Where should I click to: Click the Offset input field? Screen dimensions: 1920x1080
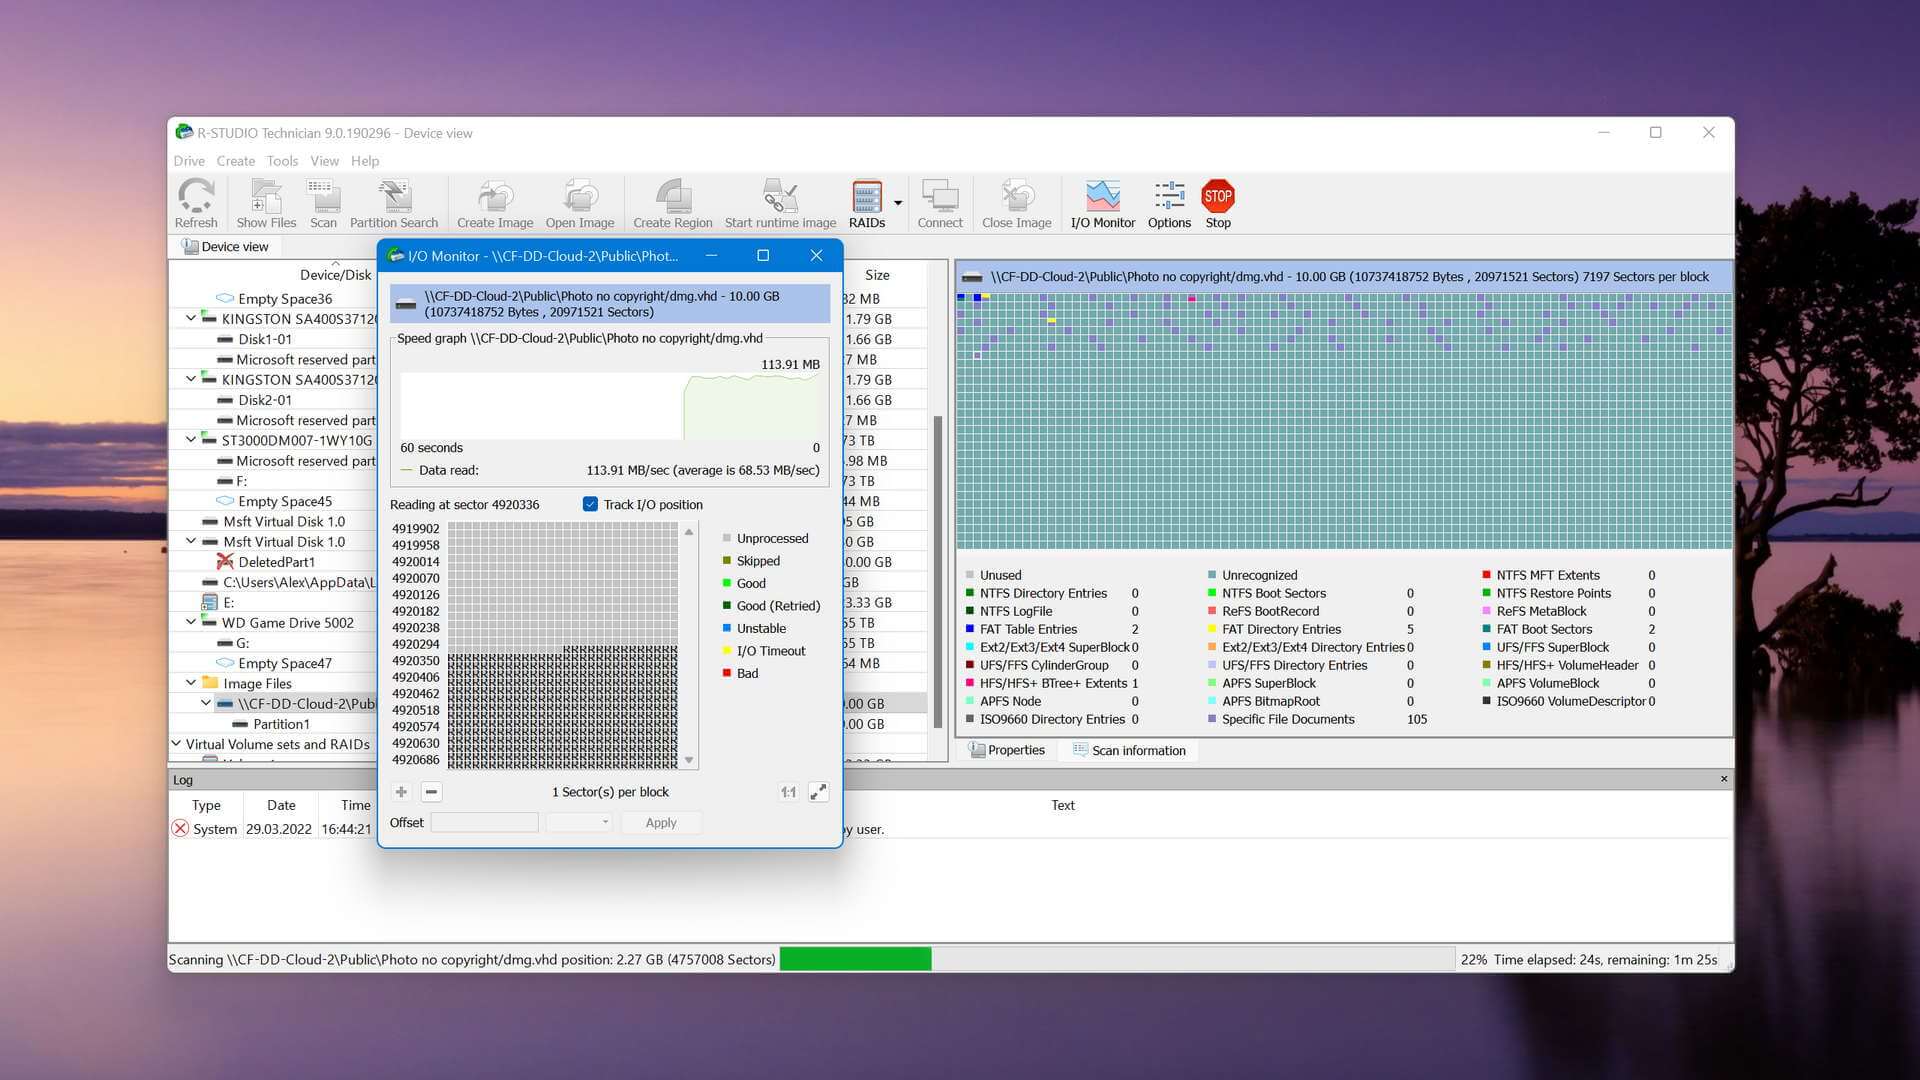point(484,822)
